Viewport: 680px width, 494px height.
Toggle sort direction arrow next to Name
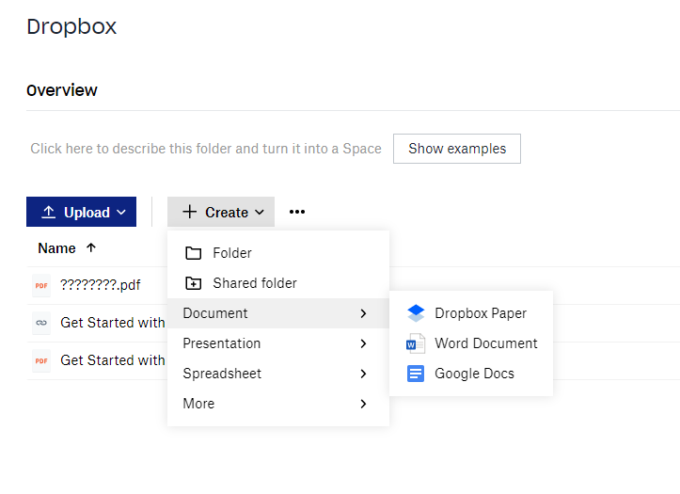tap(91, 248)
